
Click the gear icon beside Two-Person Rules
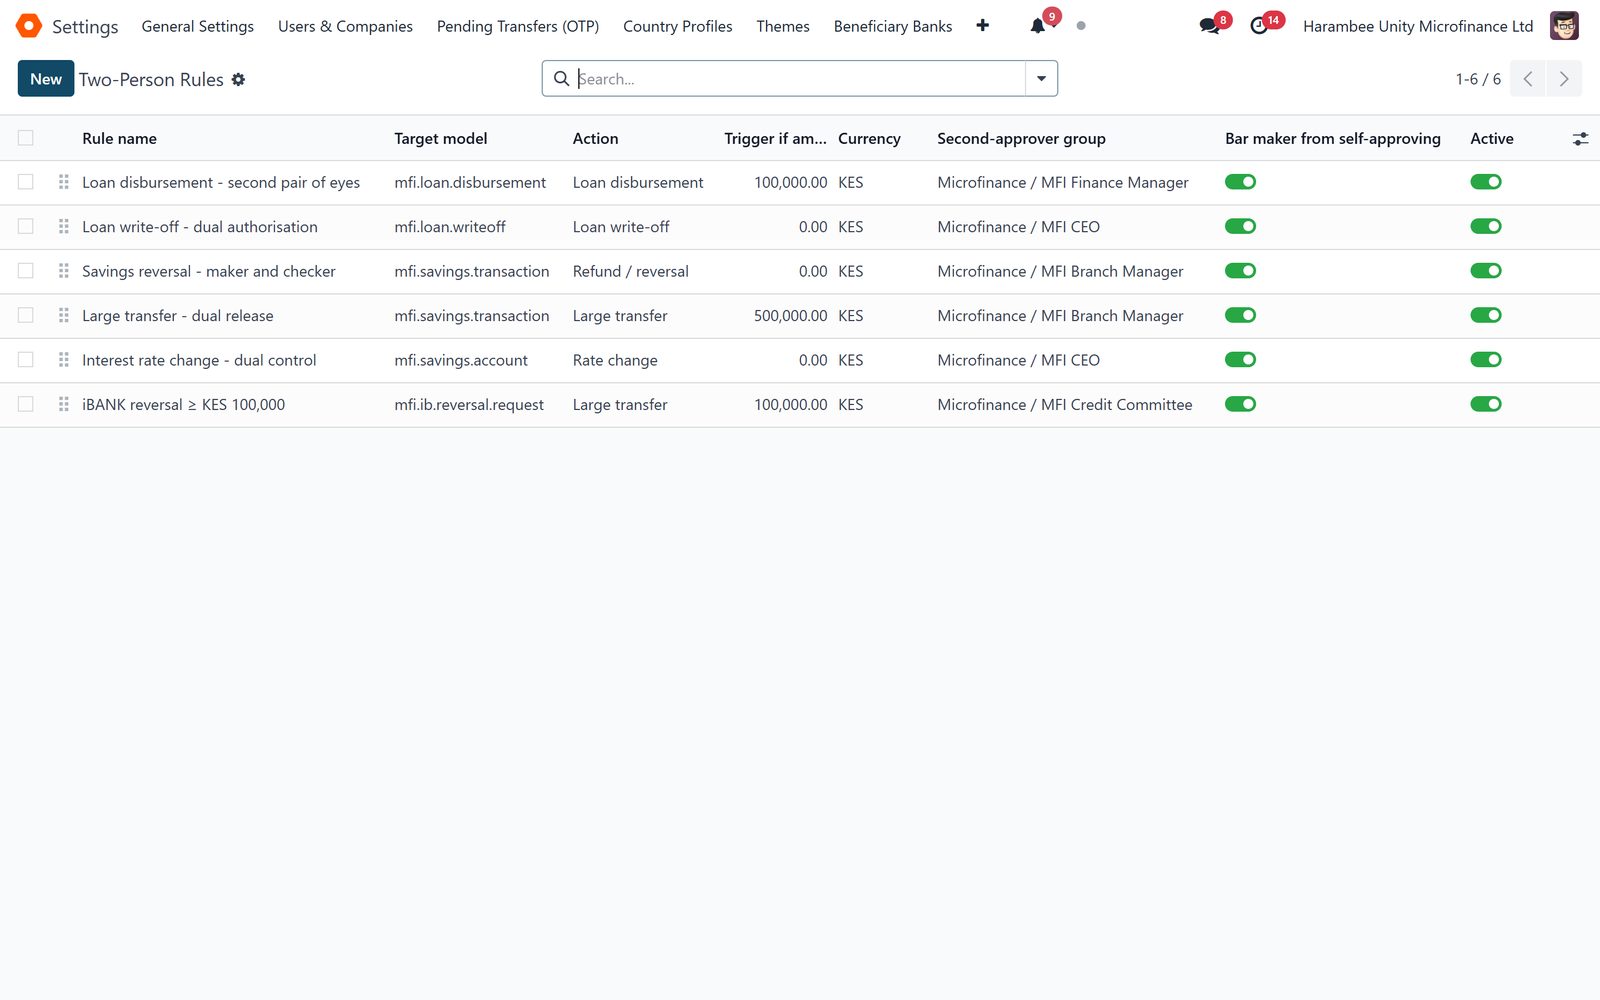pyautogui.click(x=238, y=79)
